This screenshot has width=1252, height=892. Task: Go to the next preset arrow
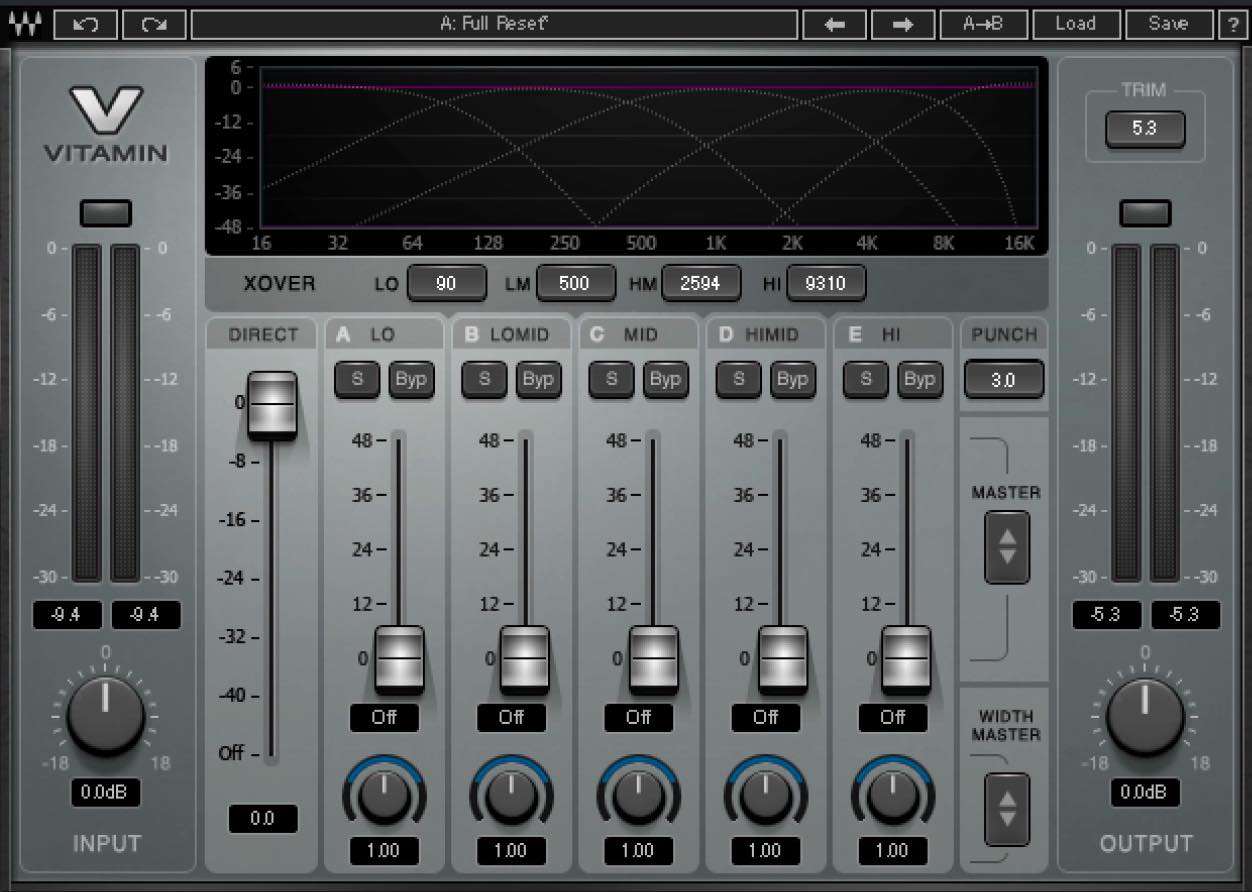coord(903,24)
